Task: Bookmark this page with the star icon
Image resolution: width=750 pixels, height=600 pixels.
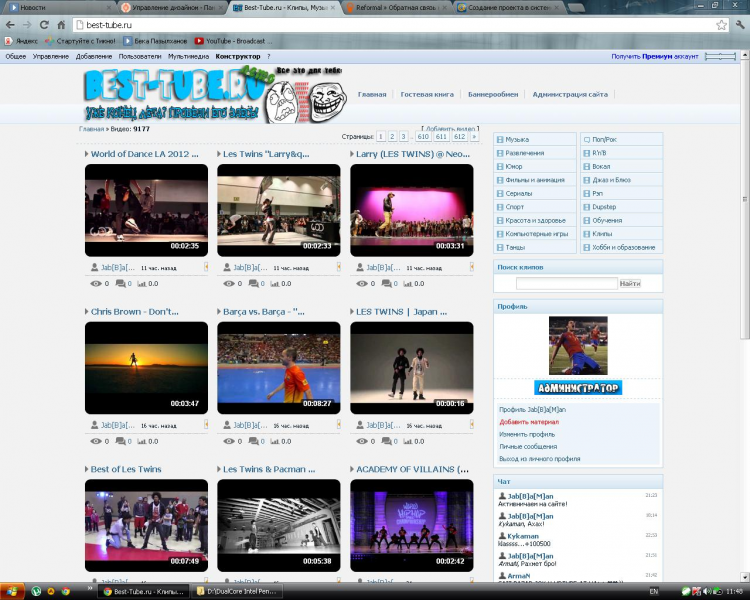Action: tap(721, 24)
